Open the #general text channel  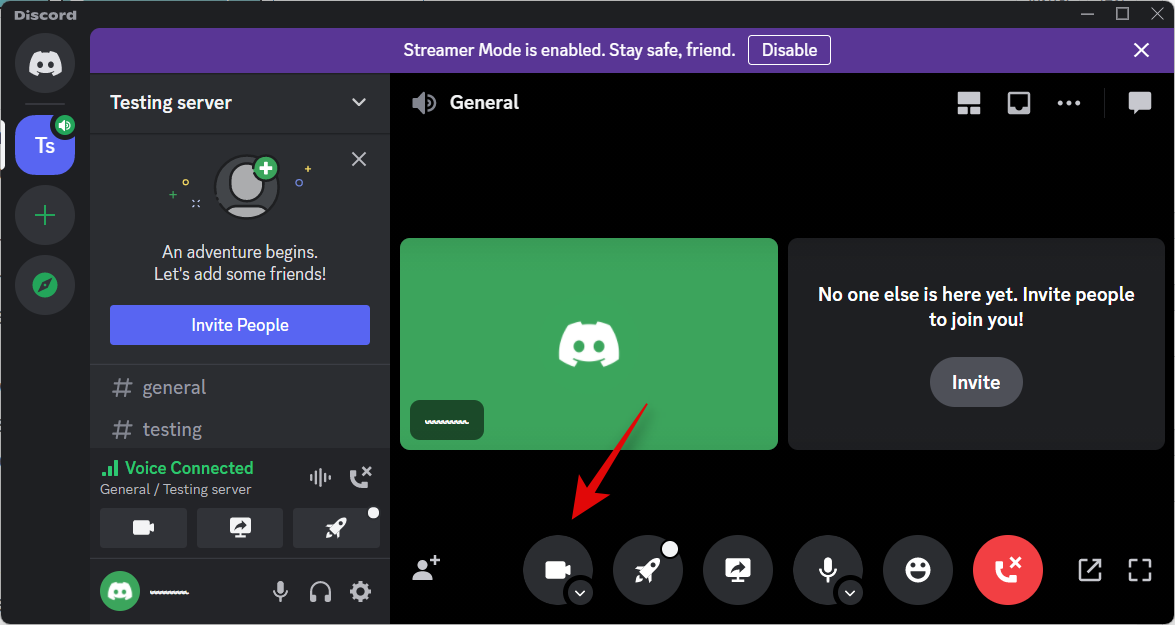[x=174, y=388]
